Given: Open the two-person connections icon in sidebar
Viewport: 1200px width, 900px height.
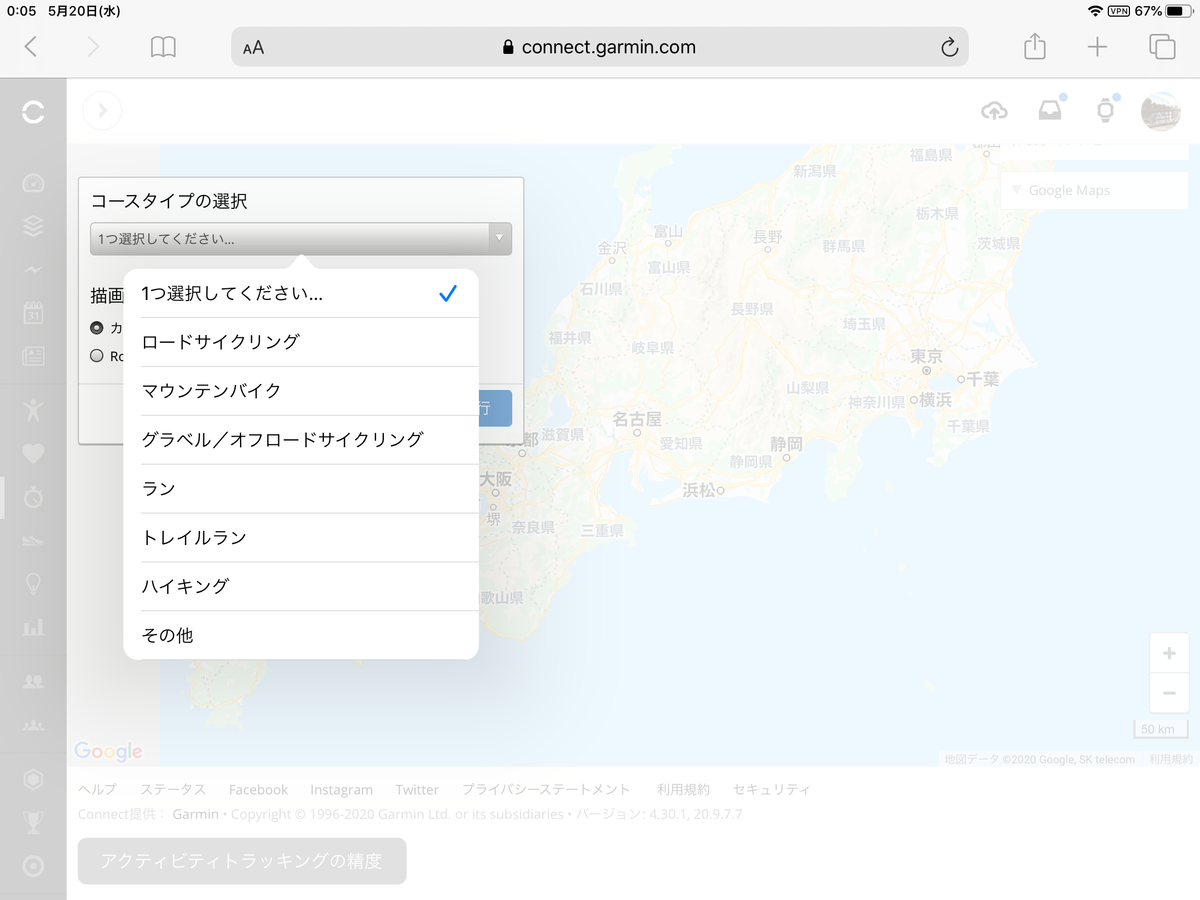Looking at the screenshot, I should (33, 681).
